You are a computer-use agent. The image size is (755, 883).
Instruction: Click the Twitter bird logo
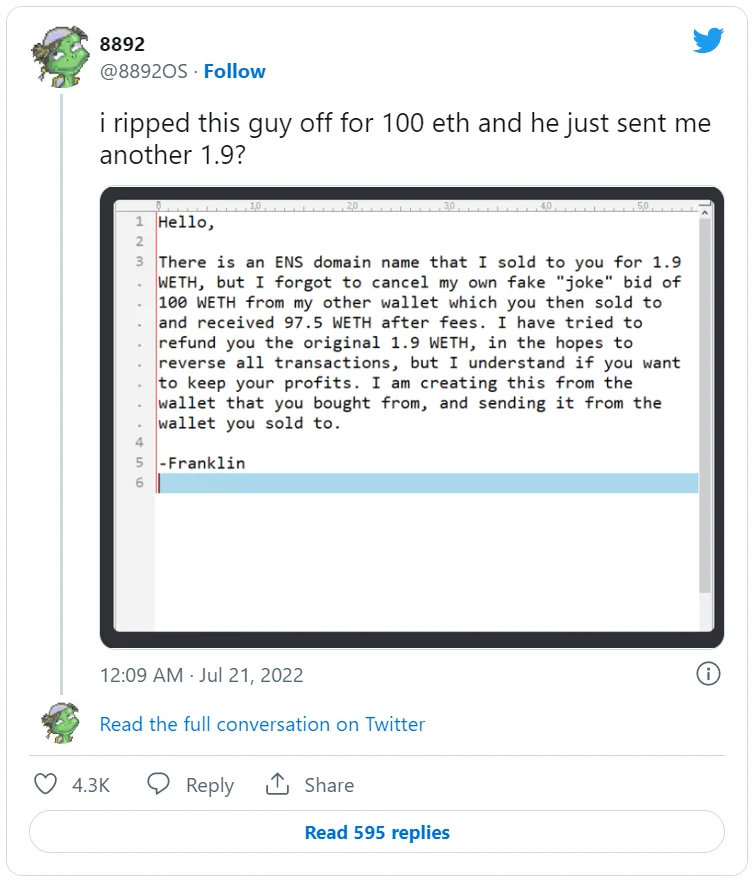coord(708,41)
